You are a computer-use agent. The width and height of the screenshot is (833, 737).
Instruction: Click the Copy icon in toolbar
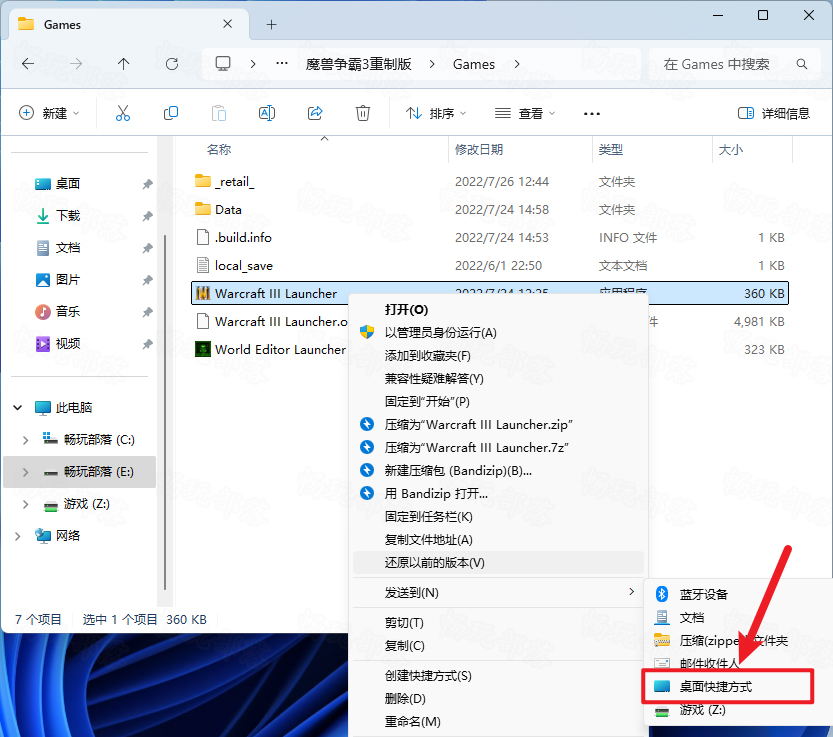click(171, 113)
